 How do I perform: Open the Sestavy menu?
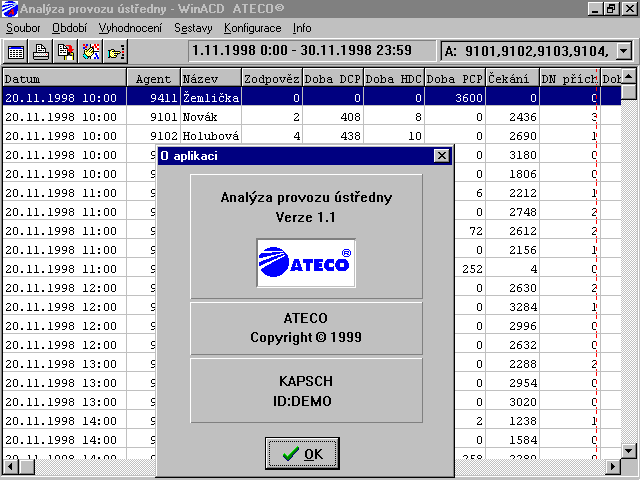click(193, 28)
